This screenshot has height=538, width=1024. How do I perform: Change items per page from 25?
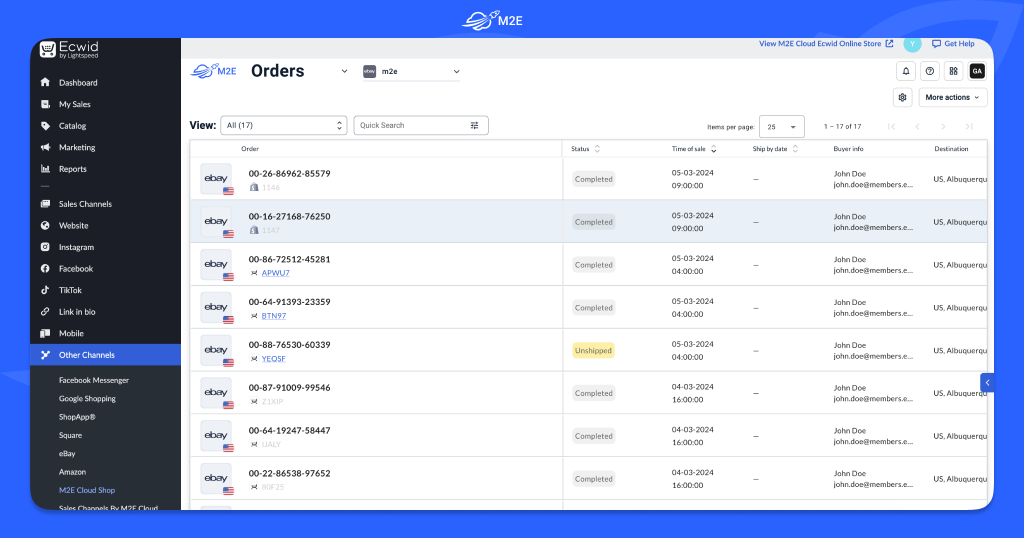point(781,126)
